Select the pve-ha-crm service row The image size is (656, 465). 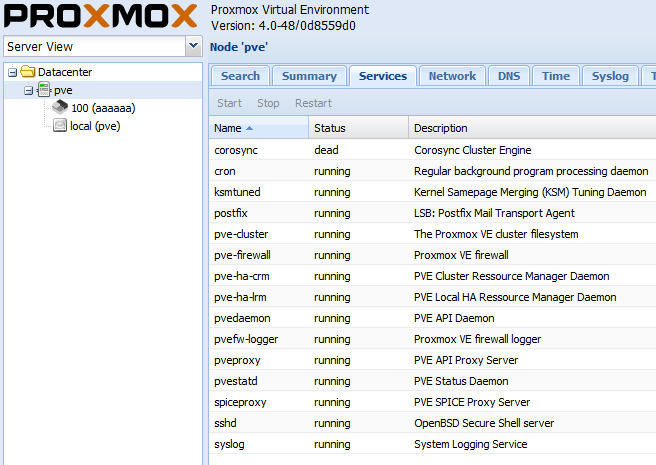(433, 276)
